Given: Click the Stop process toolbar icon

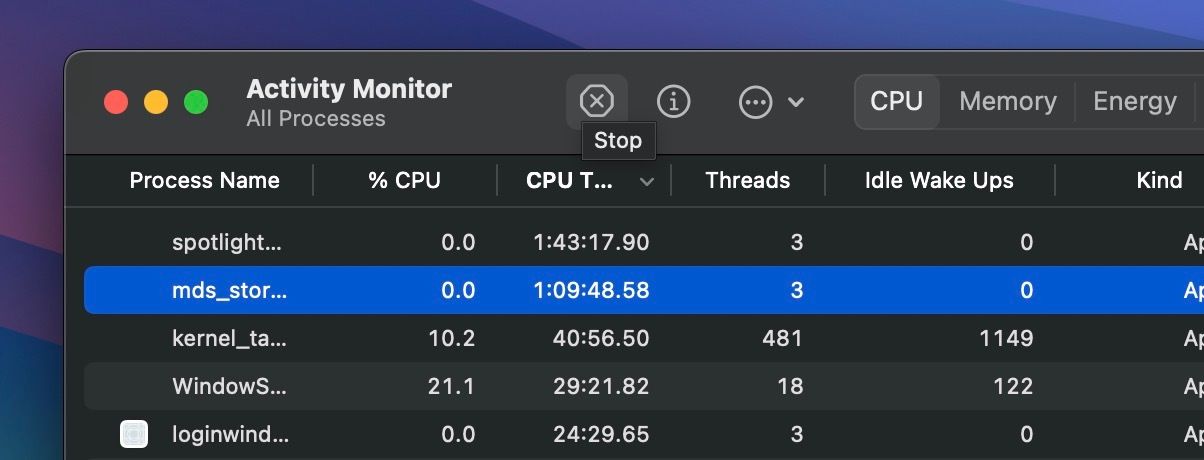Looking at the screenshot, I should (597, 101).
